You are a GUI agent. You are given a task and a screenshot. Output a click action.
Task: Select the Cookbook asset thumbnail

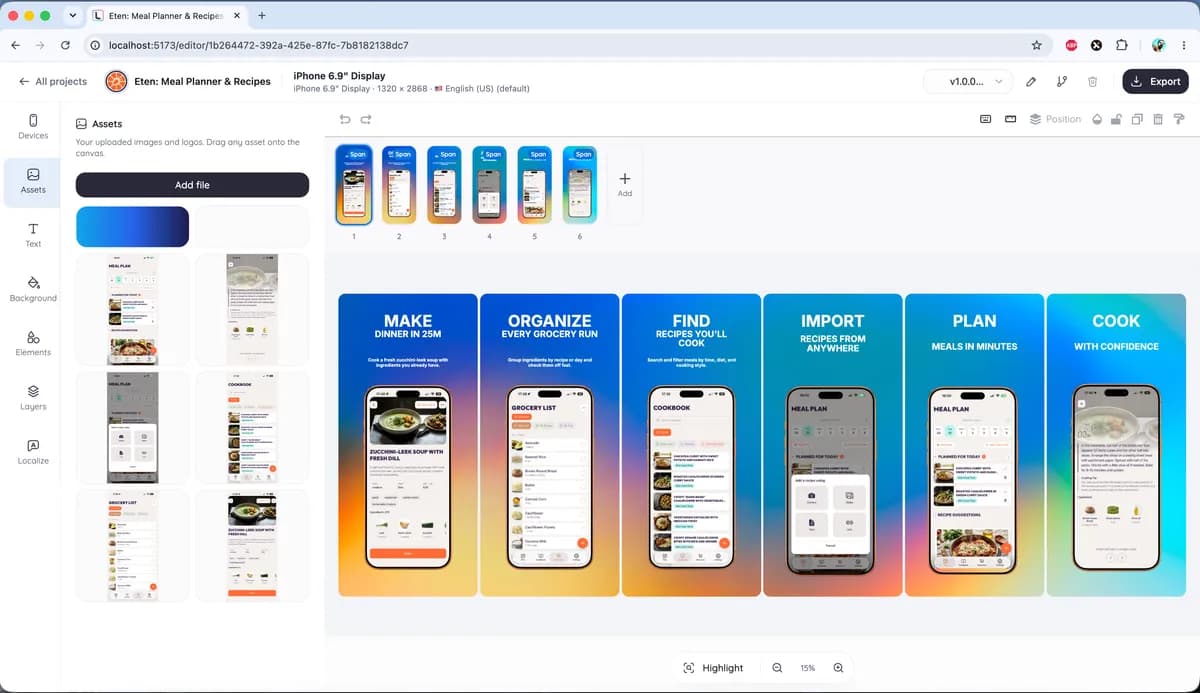[251, 427]
